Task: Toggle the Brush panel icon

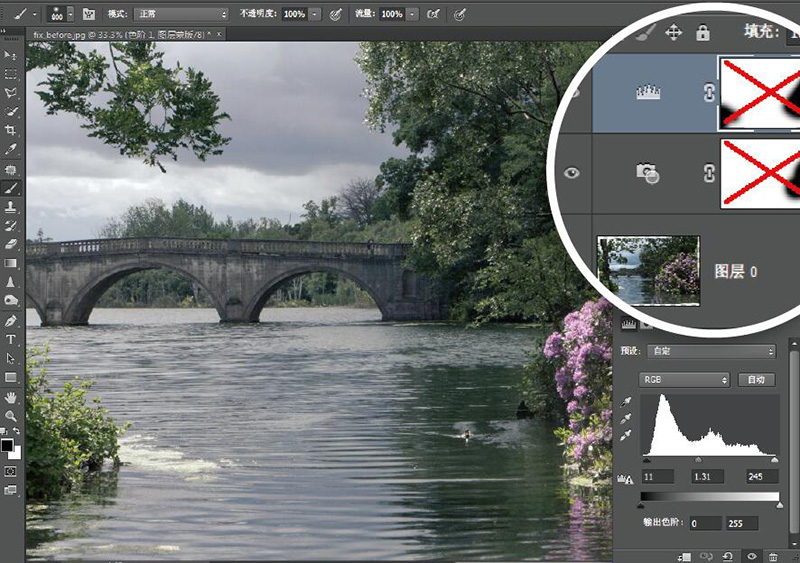Action: pos(89,14)
